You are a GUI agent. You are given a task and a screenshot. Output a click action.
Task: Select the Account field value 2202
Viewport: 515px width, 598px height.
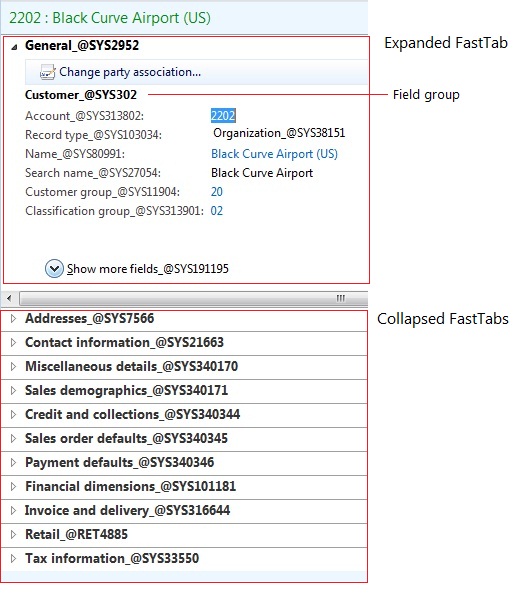223,116
